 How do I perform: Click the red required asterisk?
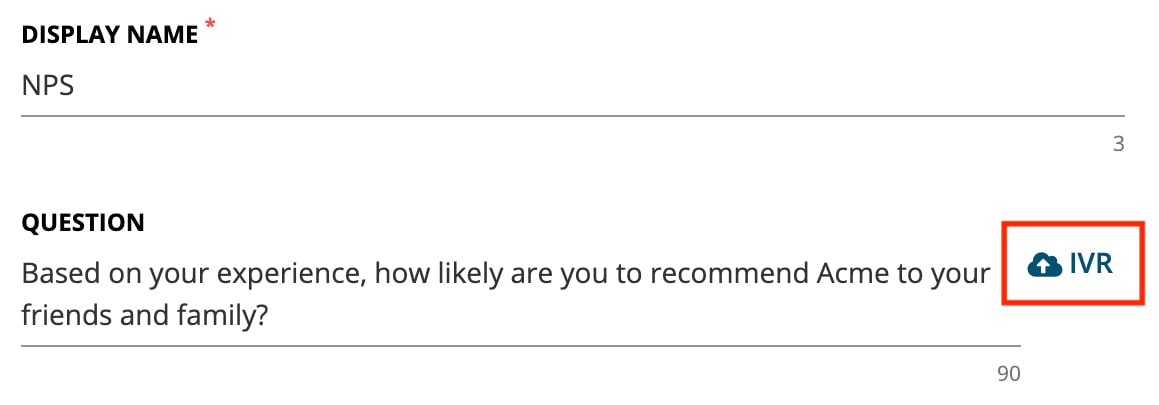pos(211,25)
